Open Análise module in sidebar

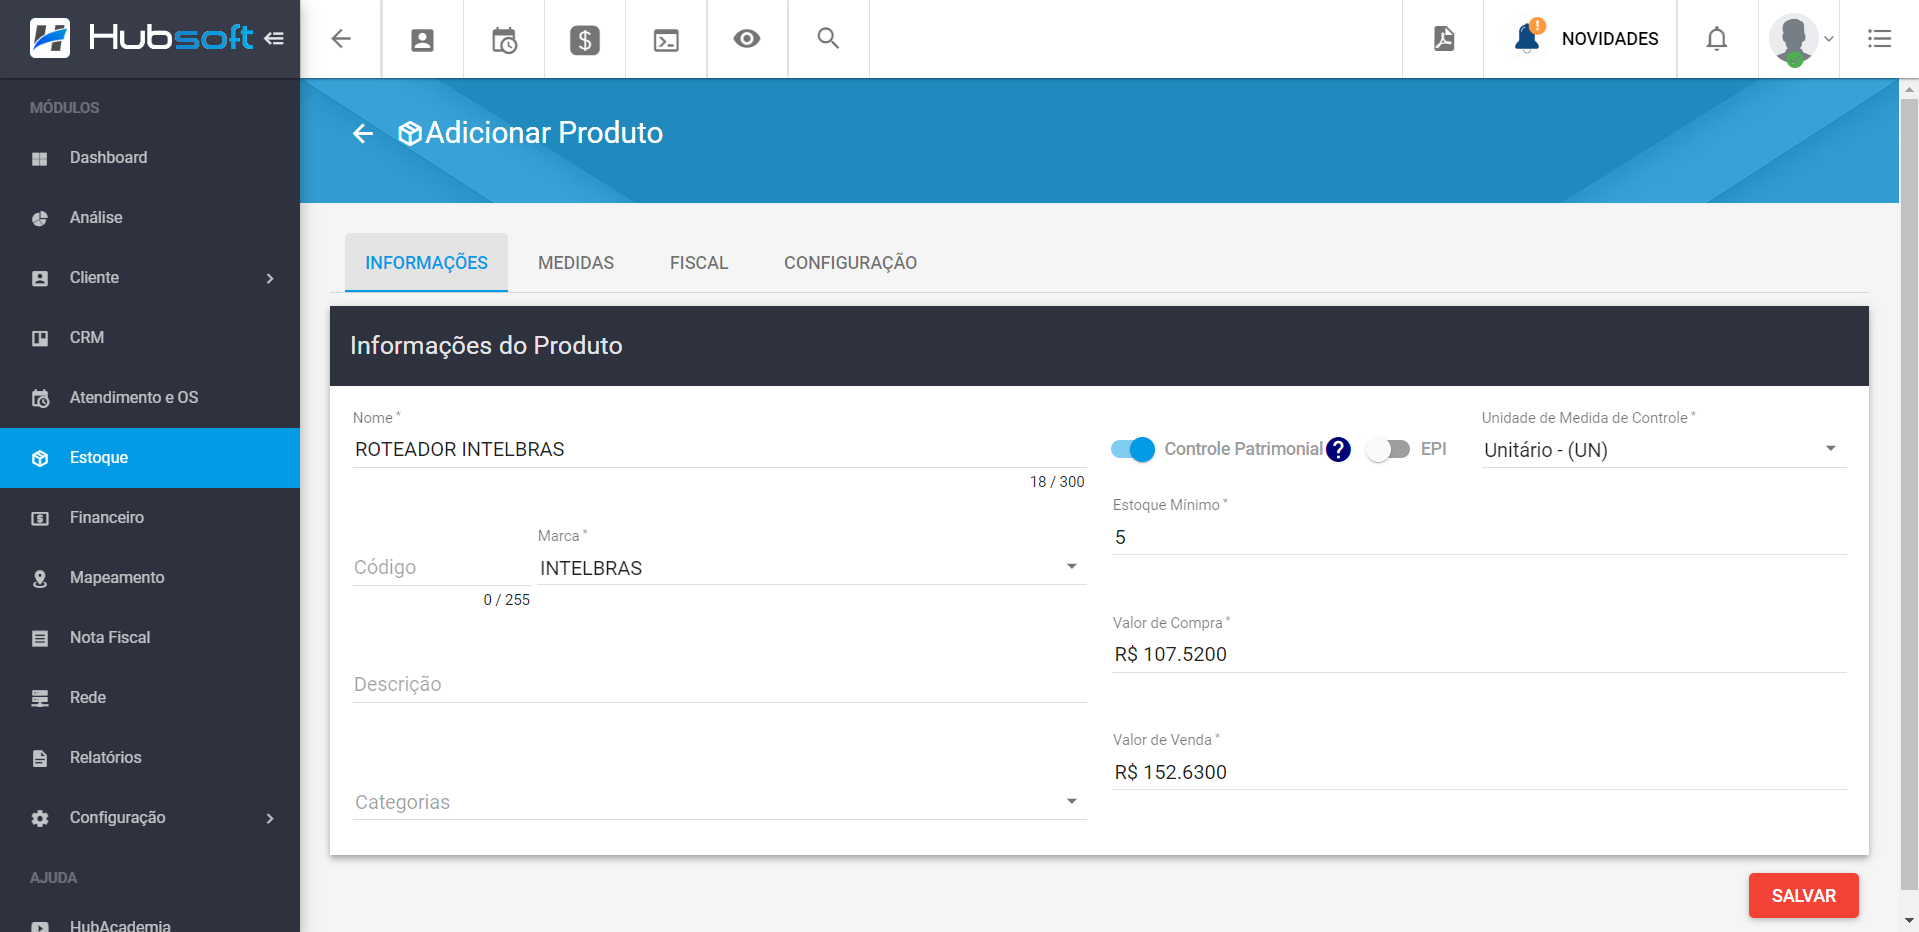(150, 218)
